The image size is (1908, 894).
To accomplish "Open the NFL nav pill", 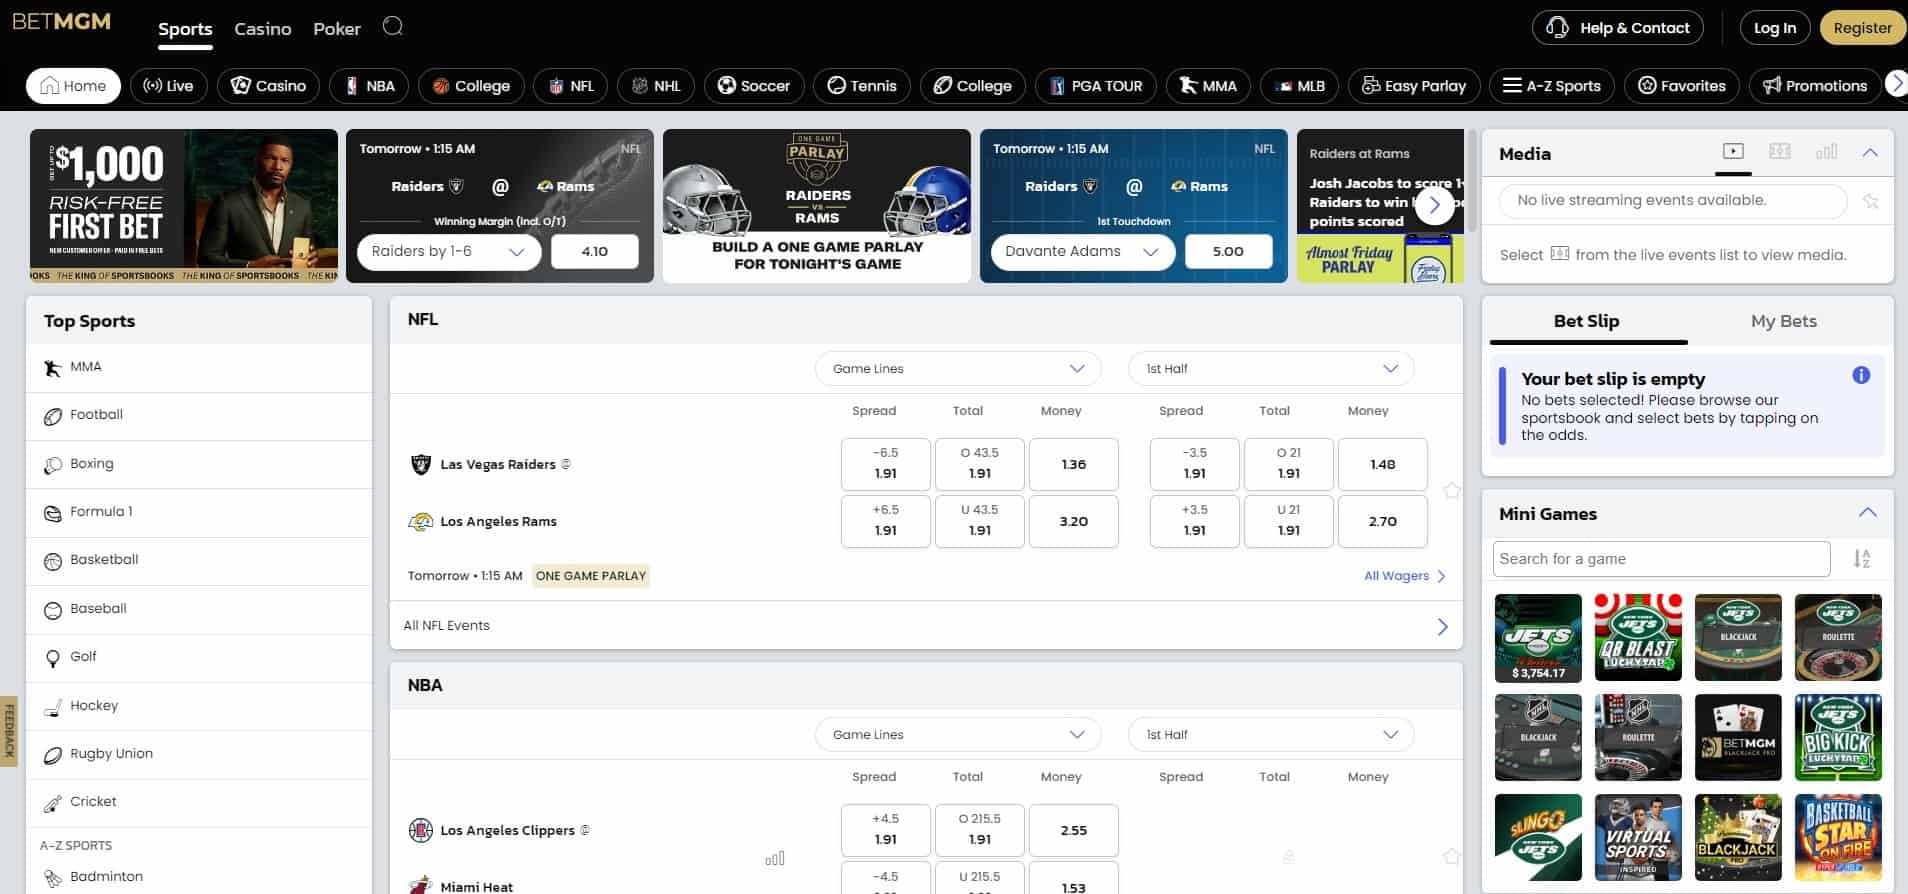I will [570, 86].
